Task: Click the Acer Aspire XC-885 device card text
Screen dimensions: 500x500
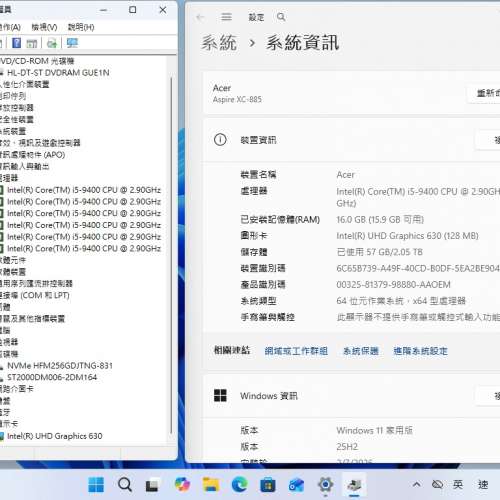Action: (237, 93)
